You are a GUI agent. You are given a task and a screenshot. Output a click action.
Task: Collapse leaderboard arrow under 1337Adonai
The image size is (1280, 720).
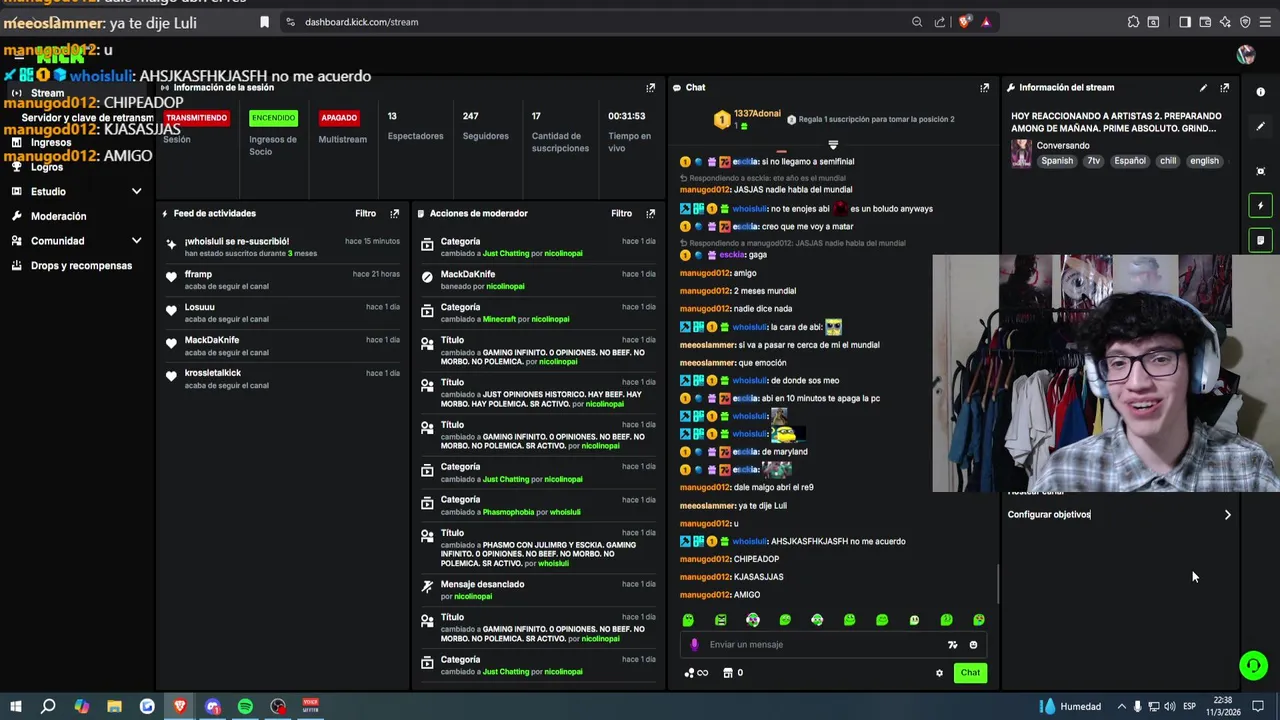(x=833, y=146)
